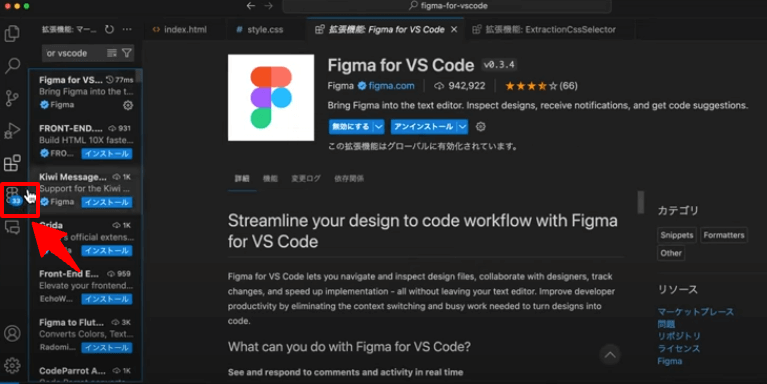Click the star rating (66)
The width and height of the screenshot is (767, 384).
click(x=541, y=86)
